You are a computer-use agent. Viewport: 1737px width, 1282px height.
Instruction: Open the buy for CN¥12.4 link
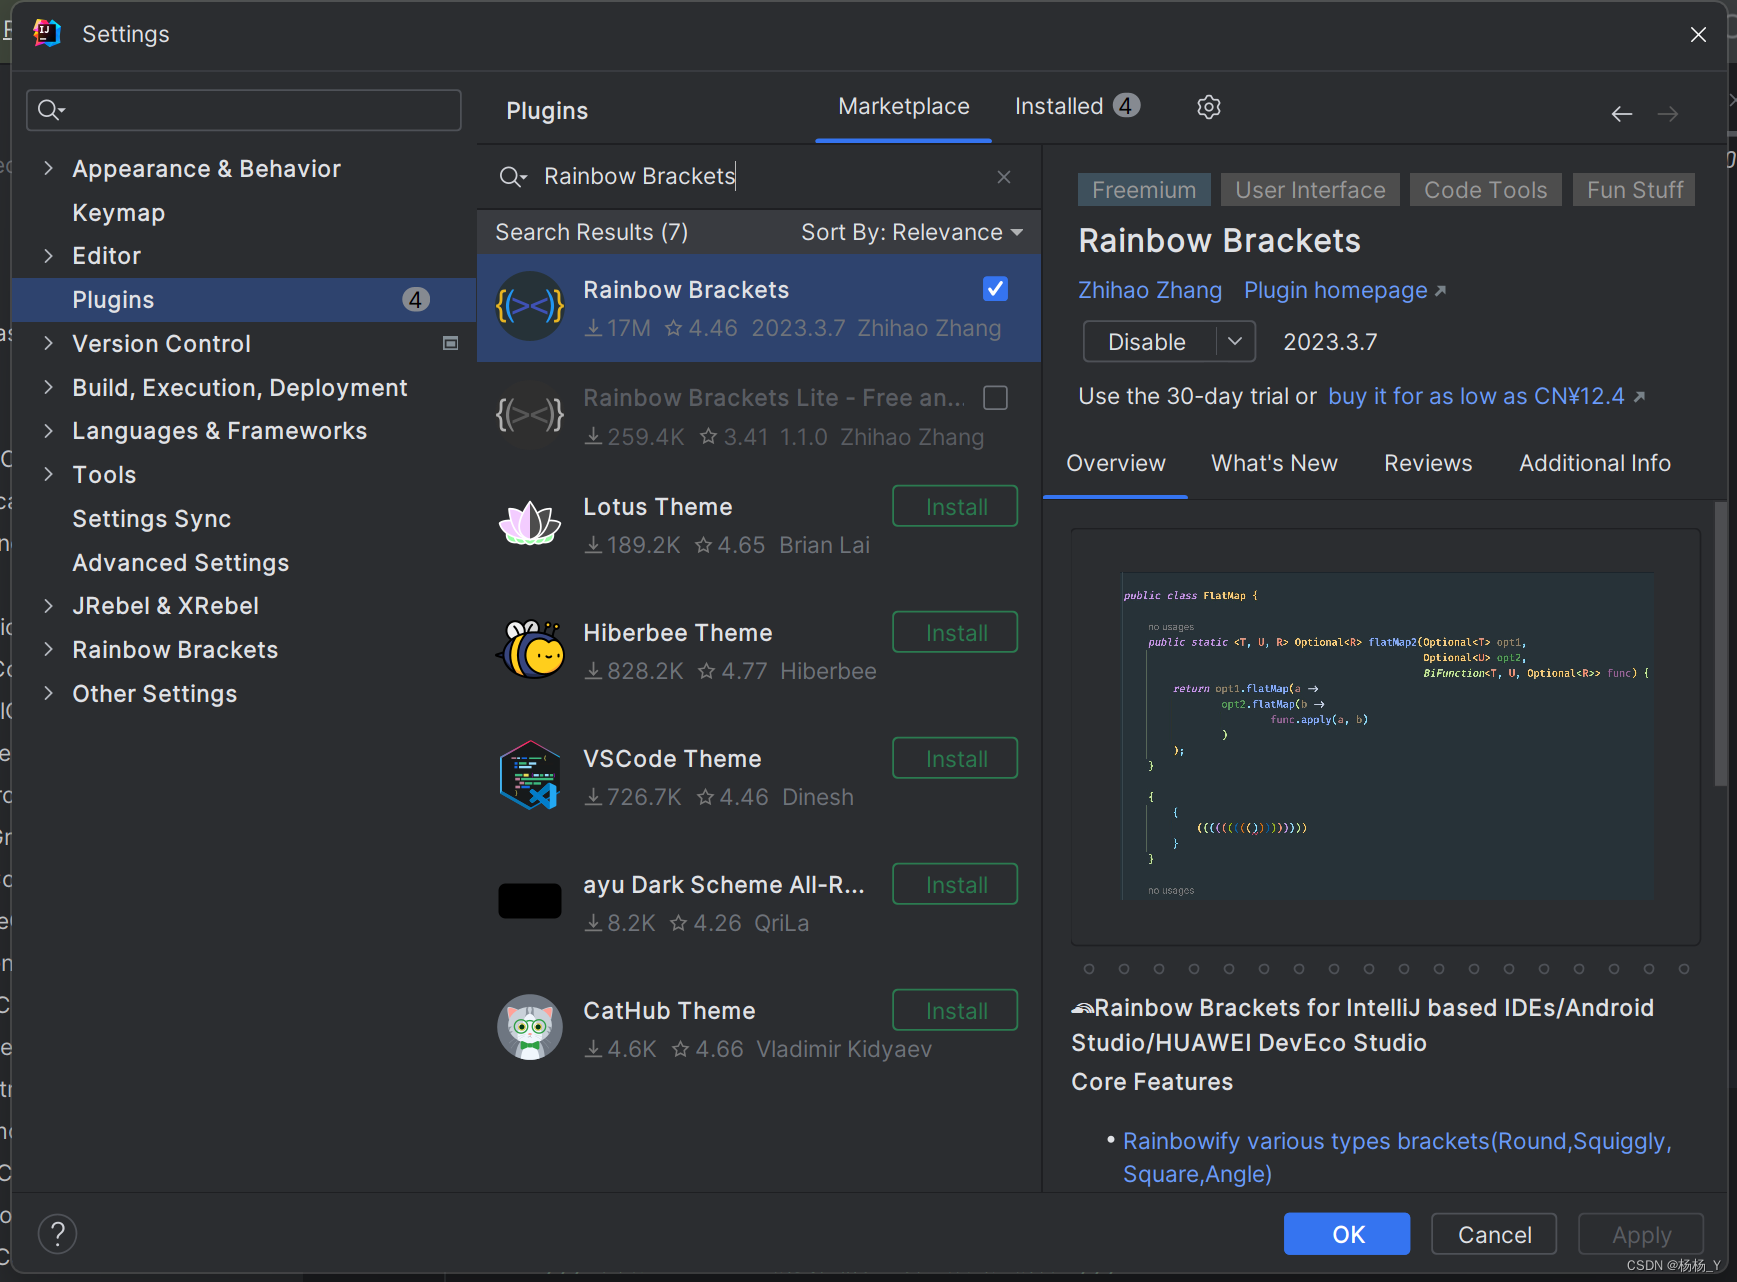point(1486,396)
